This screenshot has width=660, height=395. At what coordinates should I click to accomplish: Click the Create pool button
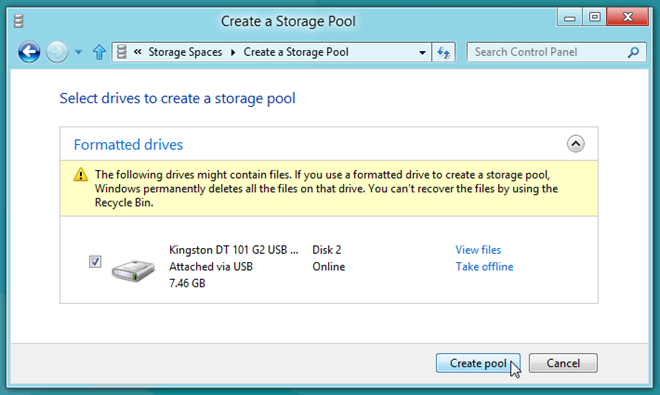click(478, 363)
